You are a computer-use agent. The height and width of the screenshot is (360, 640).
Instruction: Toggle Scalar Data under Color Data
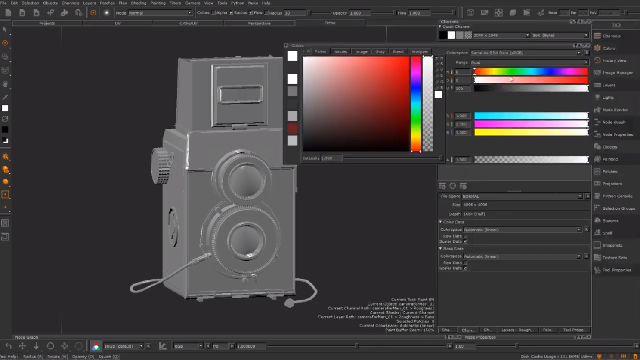465,242
